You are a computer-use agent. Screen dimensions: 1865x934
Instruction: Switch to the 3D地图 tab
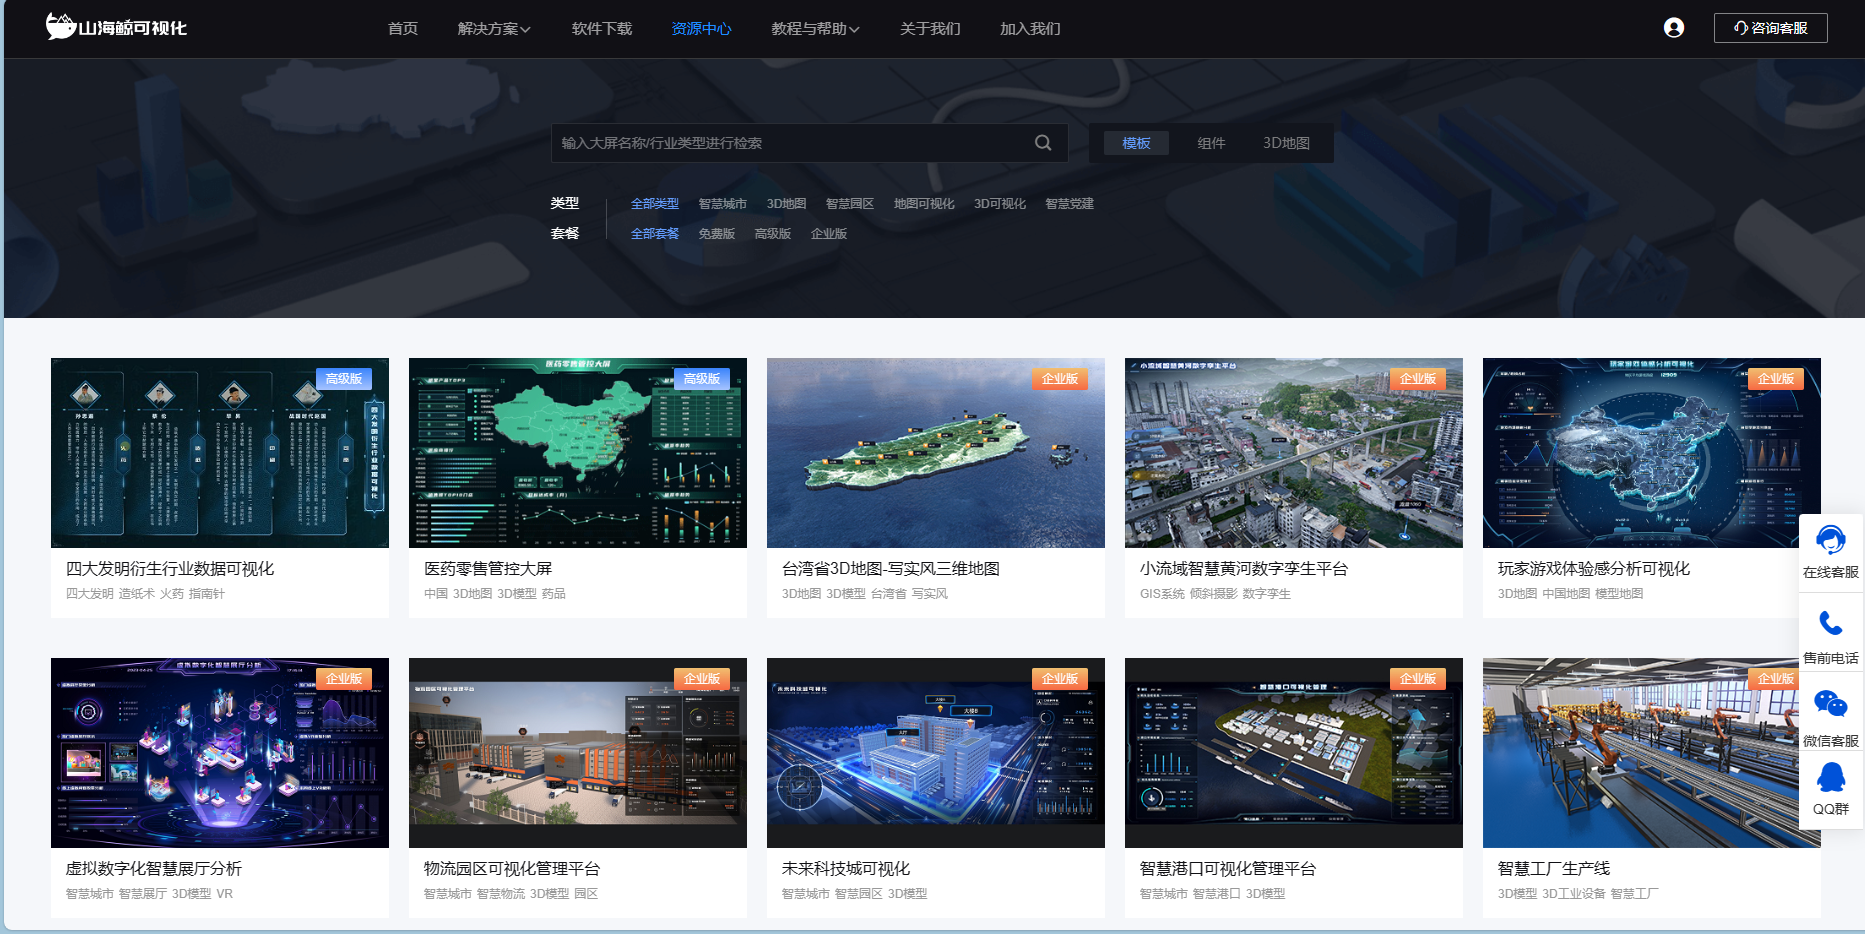click(1286, 143)
